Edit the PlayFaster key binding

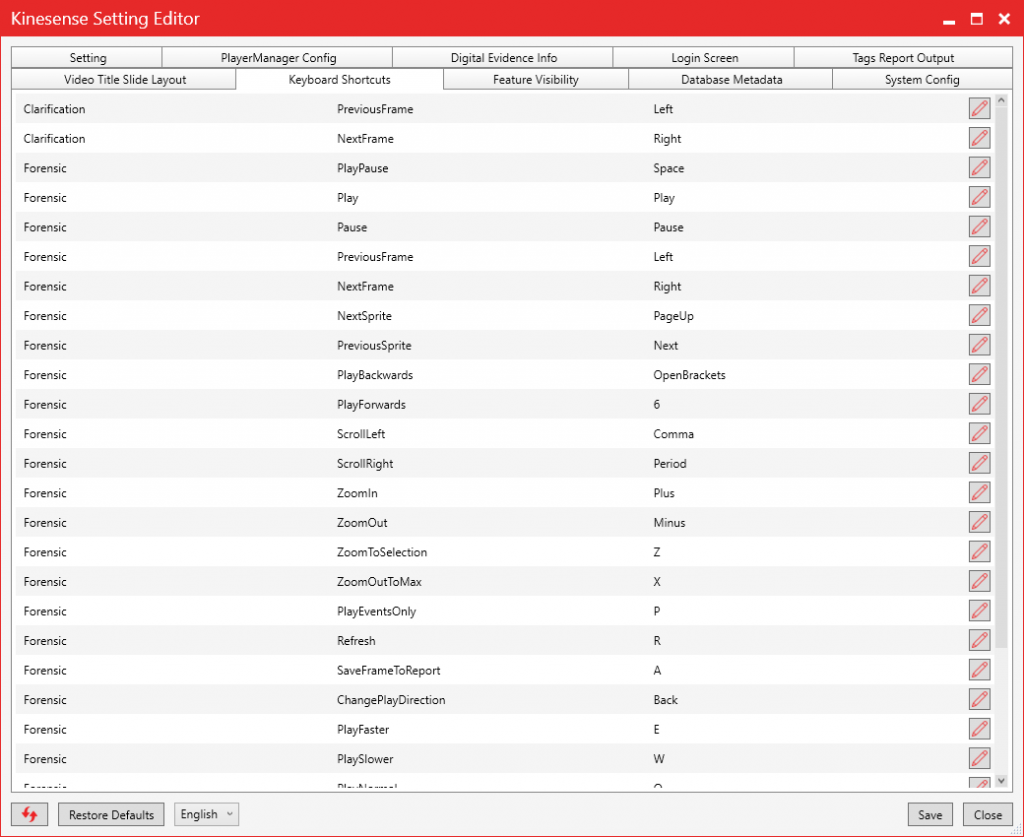pos(979,729)
